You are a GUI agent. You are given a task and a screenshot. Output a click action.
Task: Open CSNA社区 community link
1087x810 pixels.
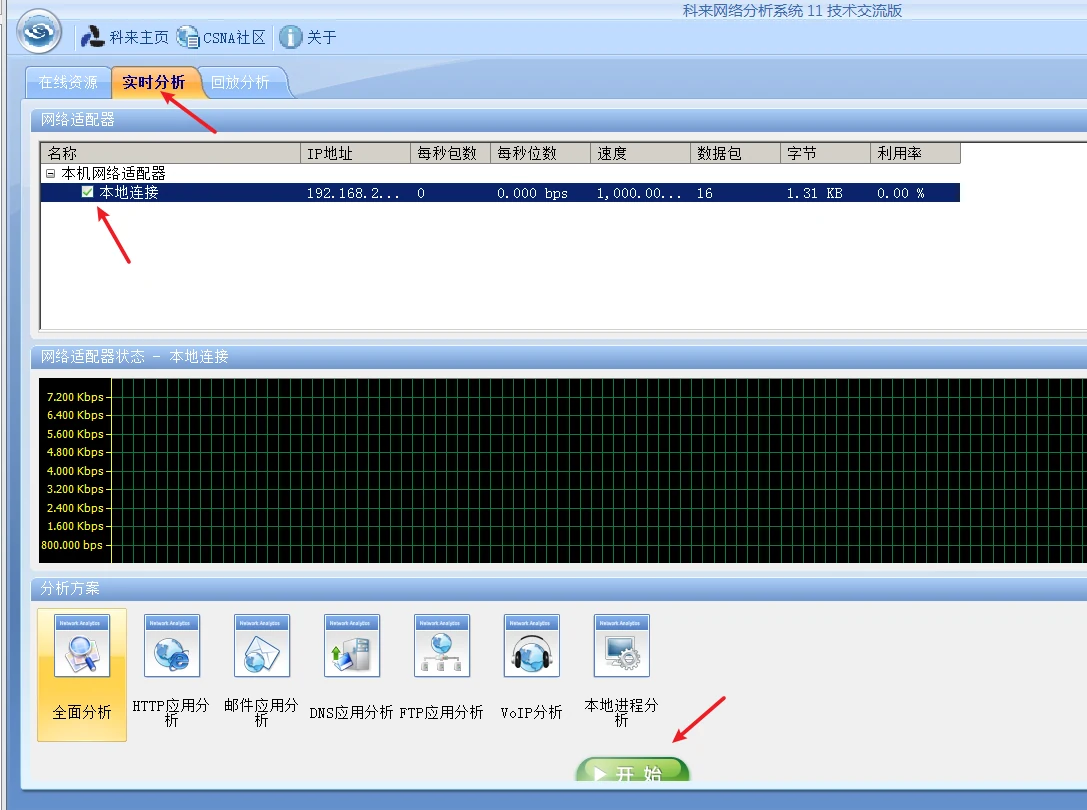tap(221, 37)
